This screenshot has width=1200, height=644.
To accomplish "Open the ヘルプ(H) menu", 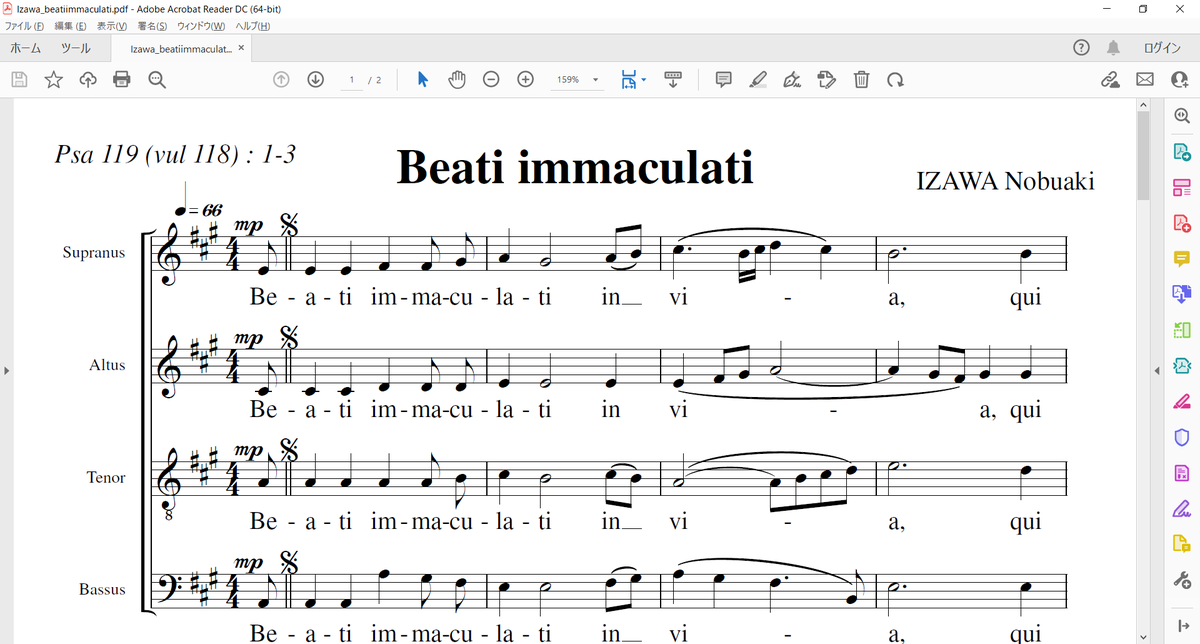I will point(252,25).
